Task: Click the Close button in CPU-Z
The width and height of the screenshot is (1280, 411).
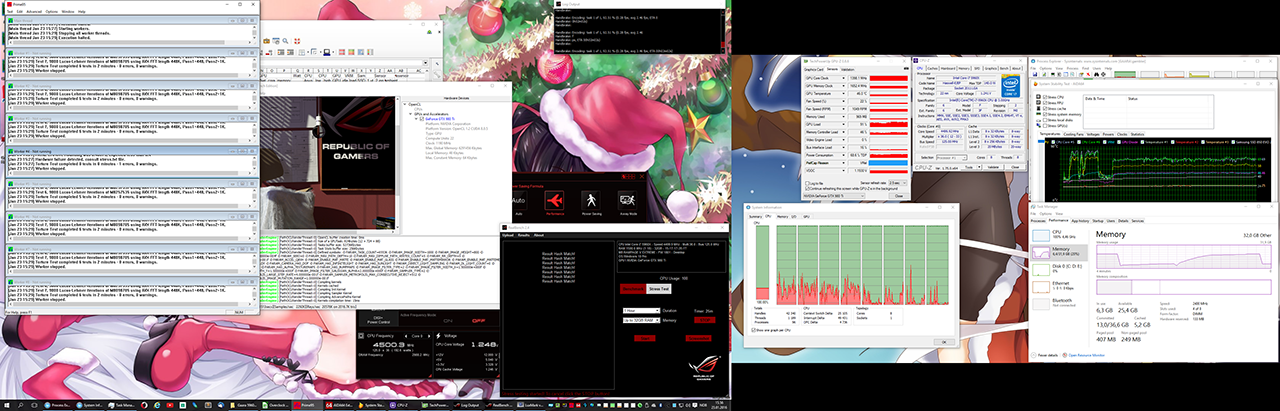Action: (1015, 167)
